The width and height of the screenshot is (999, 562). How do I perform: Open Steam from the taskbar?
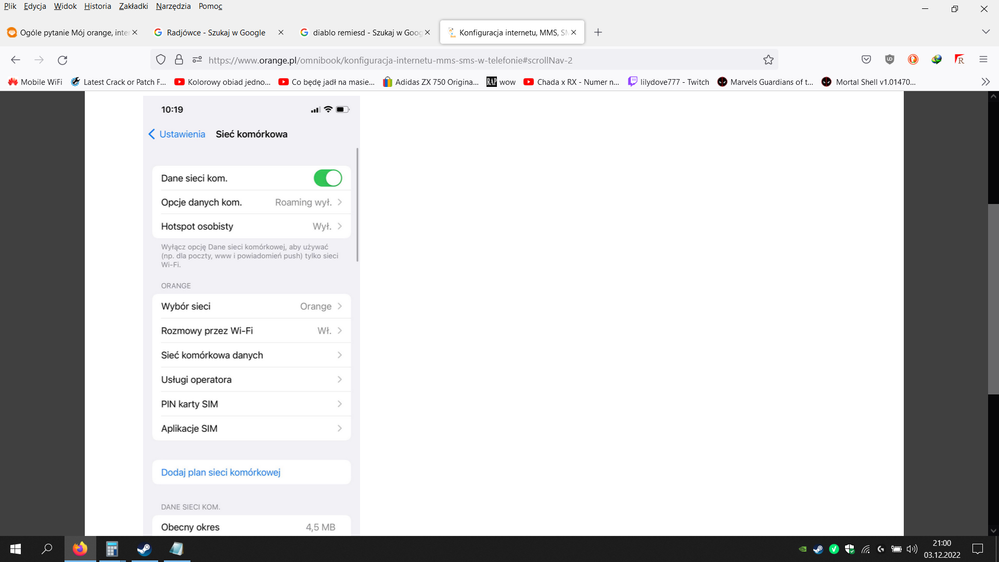pyautogui.click(x=144, y=549)
